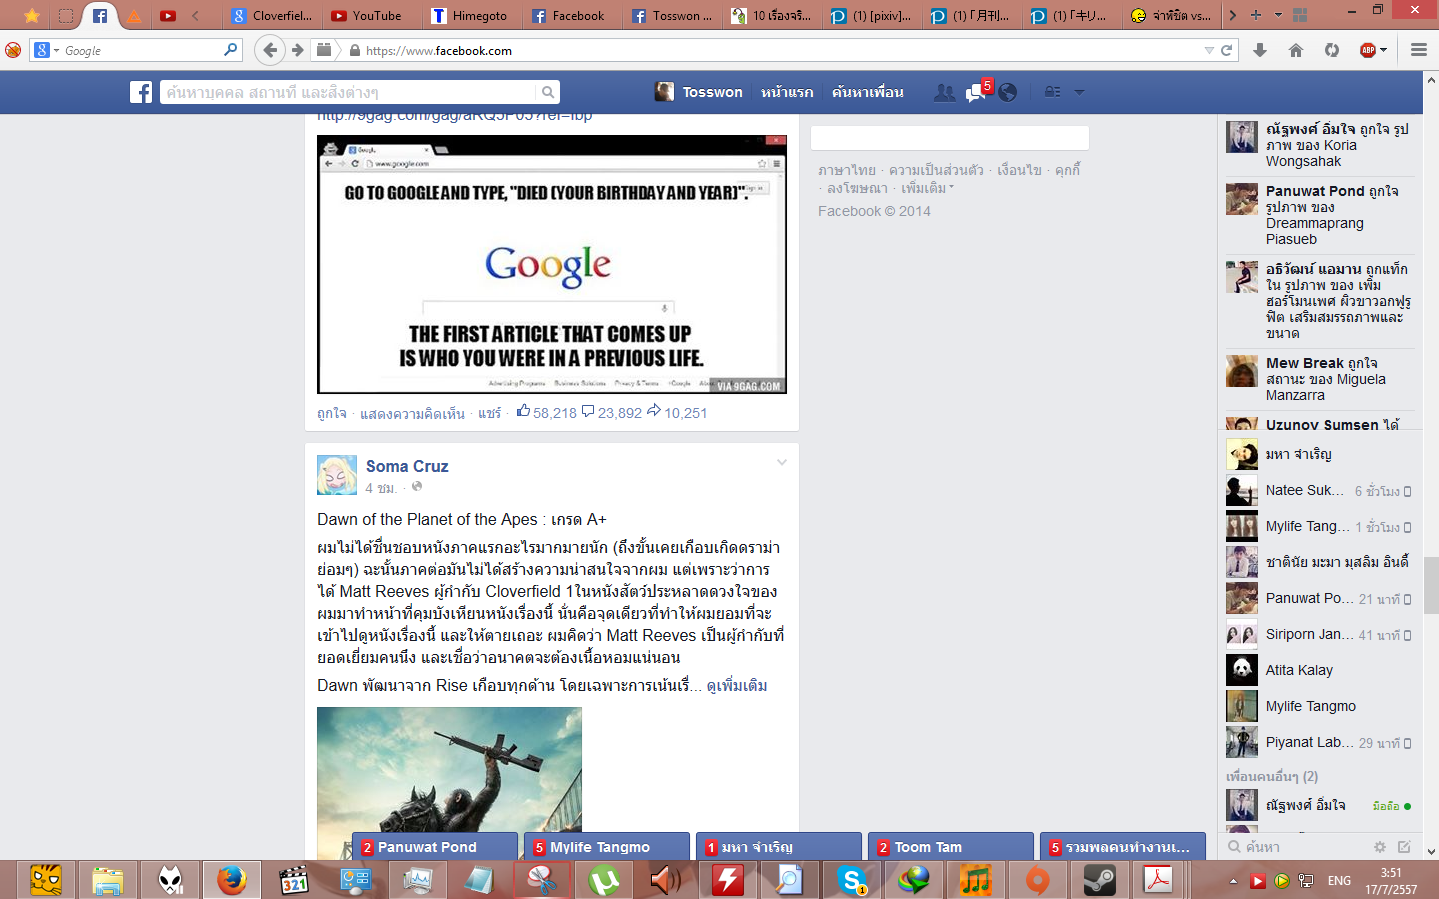Click the magnifier in the Google search box
1439x899 pixels.
(231, 49)
